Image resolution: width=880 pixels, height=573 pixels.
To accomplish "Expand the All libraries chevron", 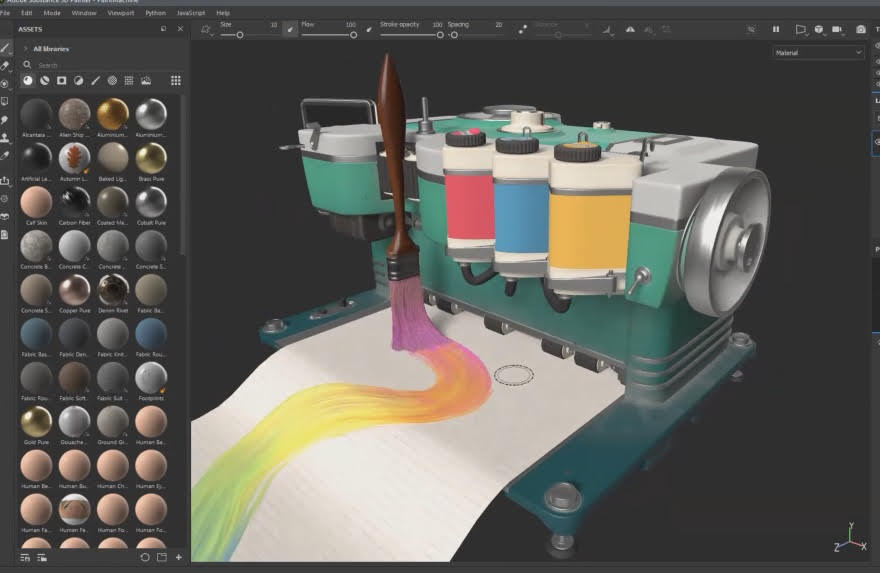I will (x=25, y=49).
